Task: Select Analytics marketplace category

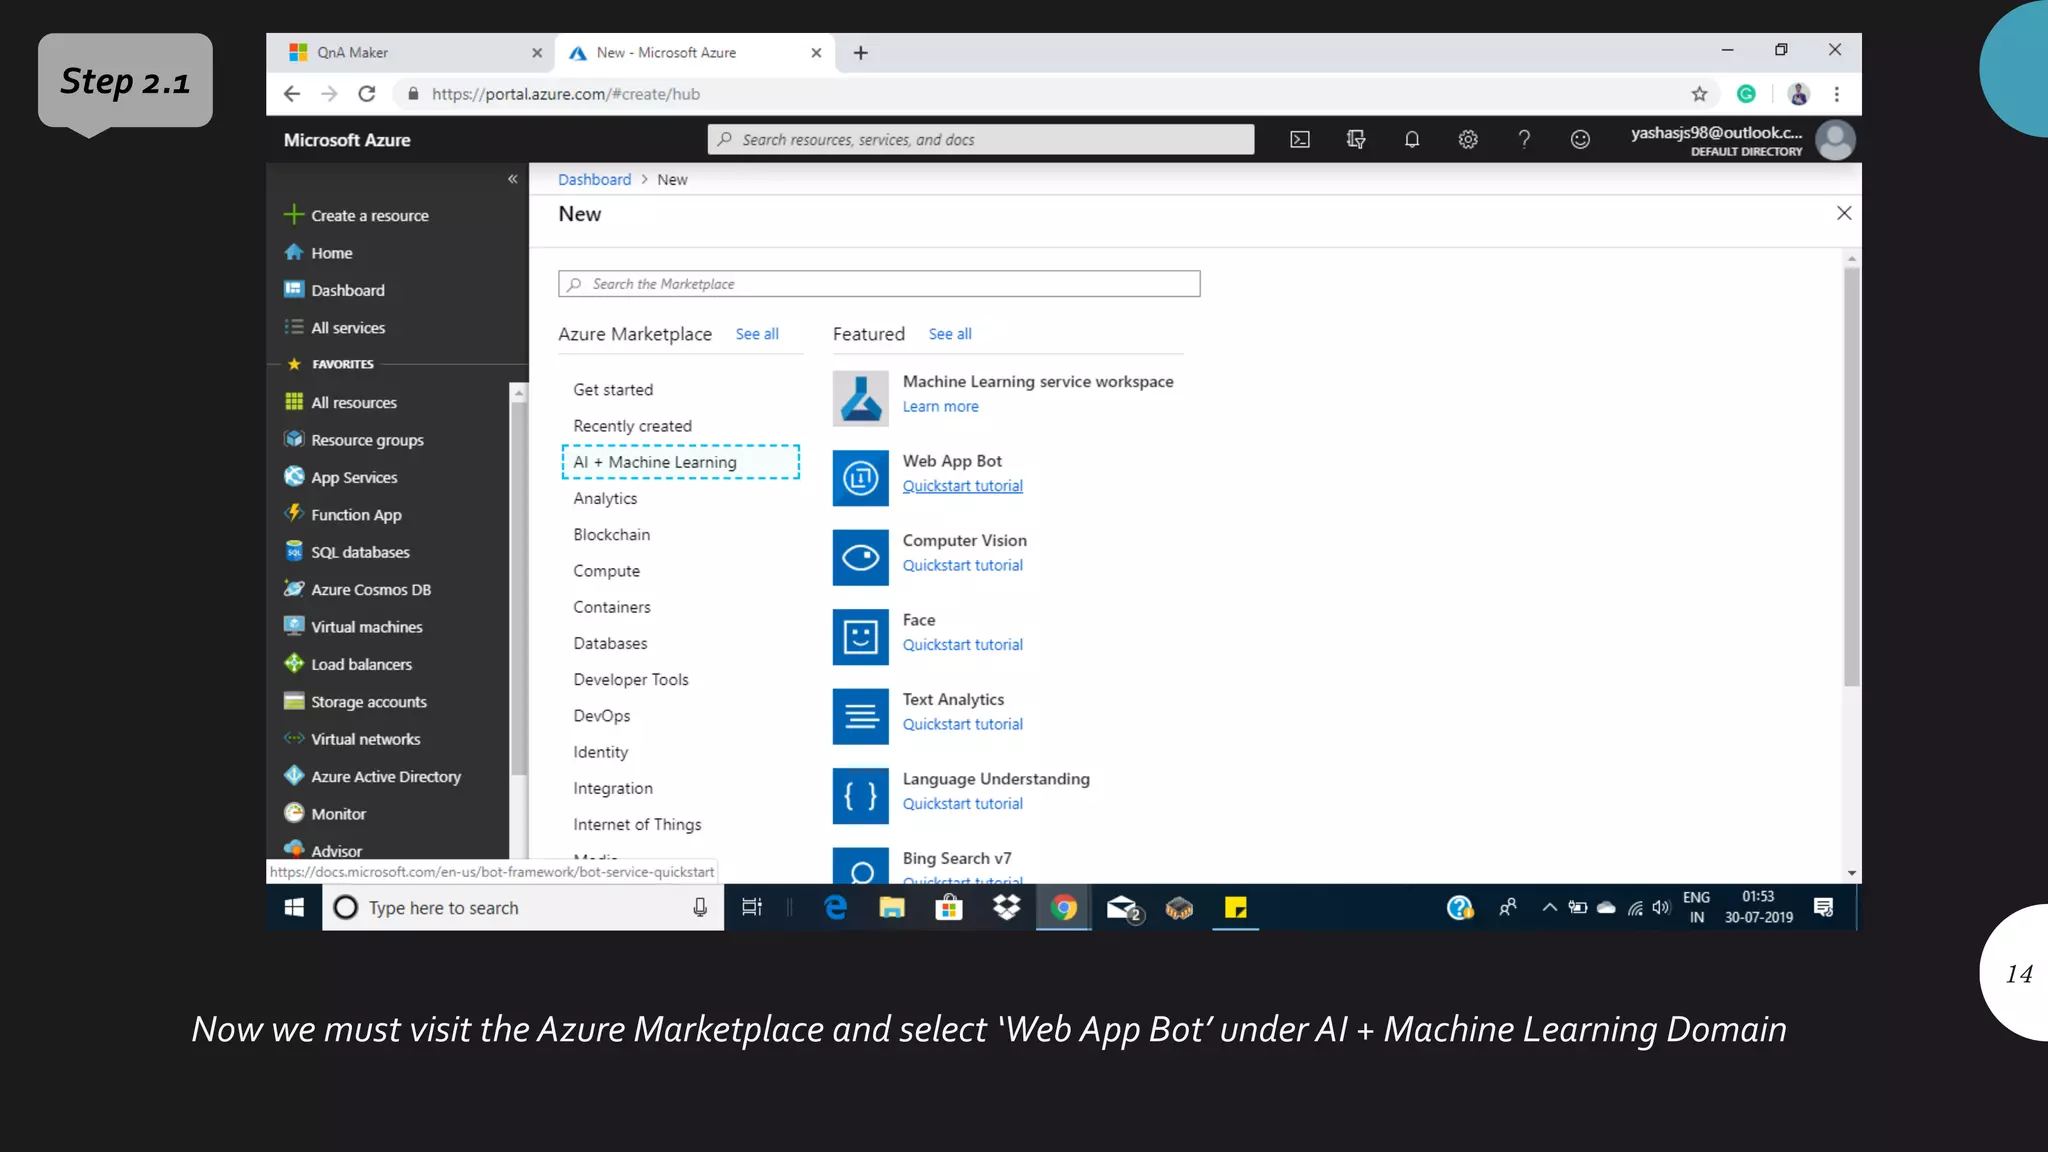Action: 605,499
